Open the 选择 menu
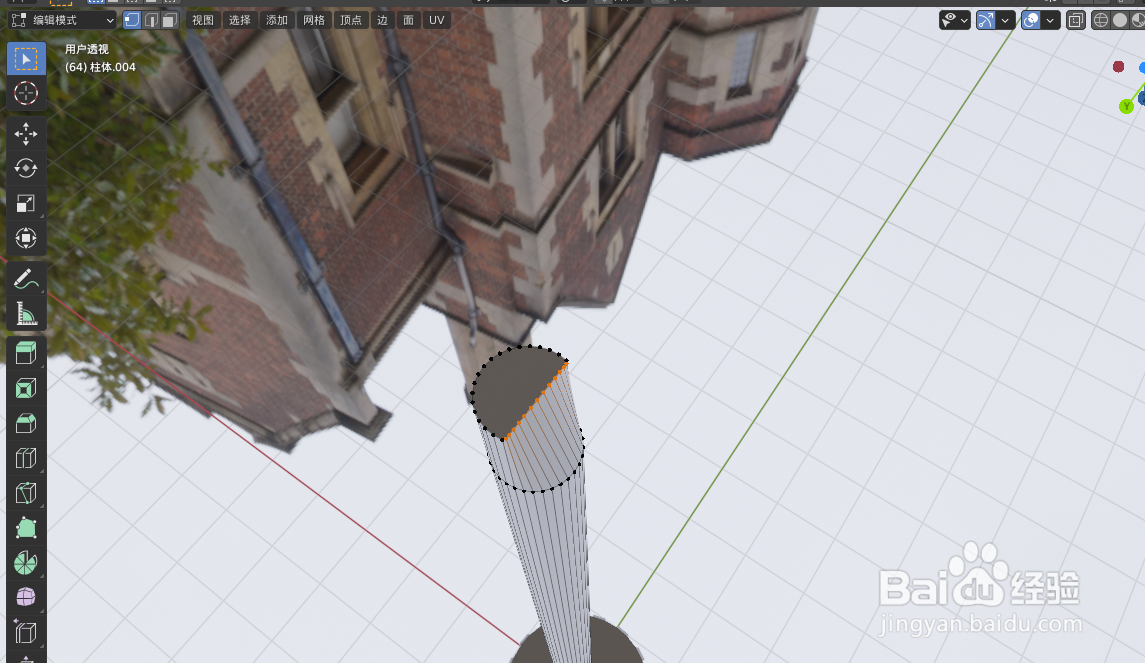1145x663 pixels. coord(240,20)
